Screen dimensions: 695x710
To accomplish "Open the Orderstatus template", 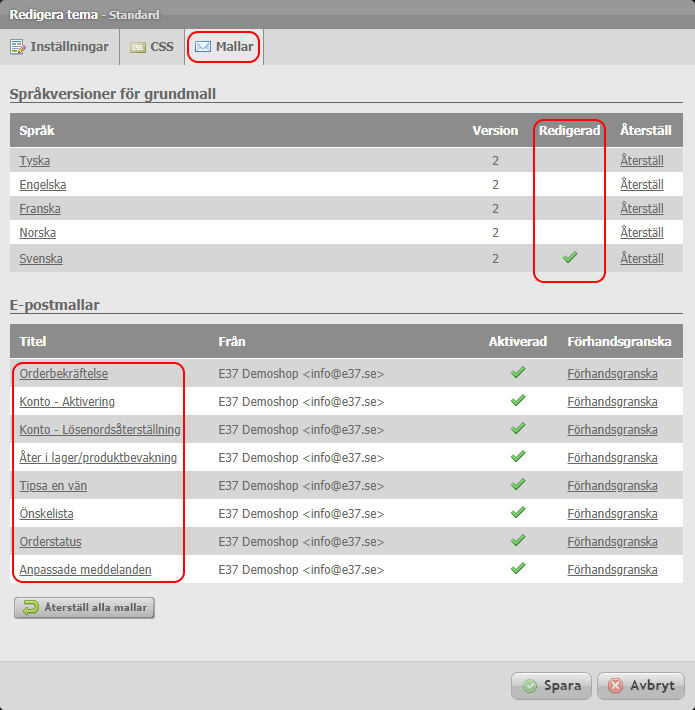I will tap(50, 542).
